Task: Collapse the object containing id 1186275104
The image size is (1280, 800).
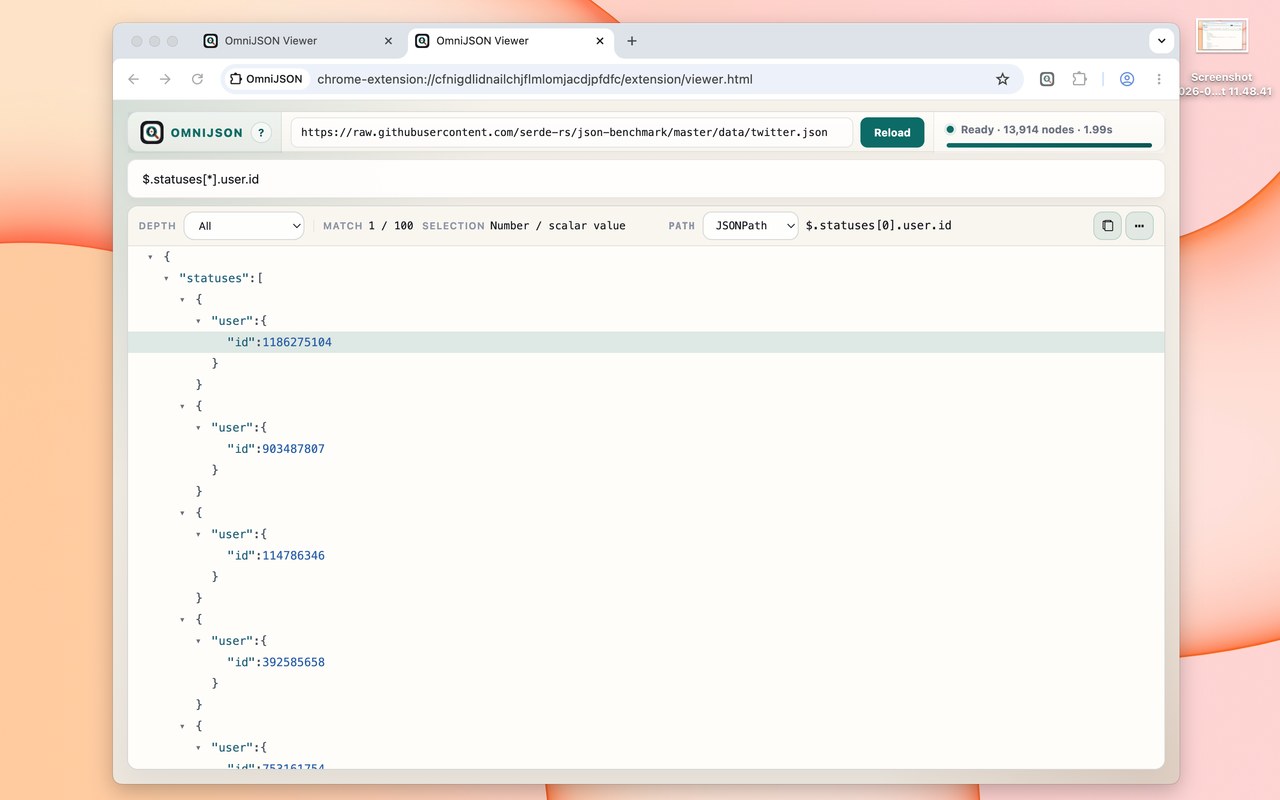Action: (x=182, y=299)
